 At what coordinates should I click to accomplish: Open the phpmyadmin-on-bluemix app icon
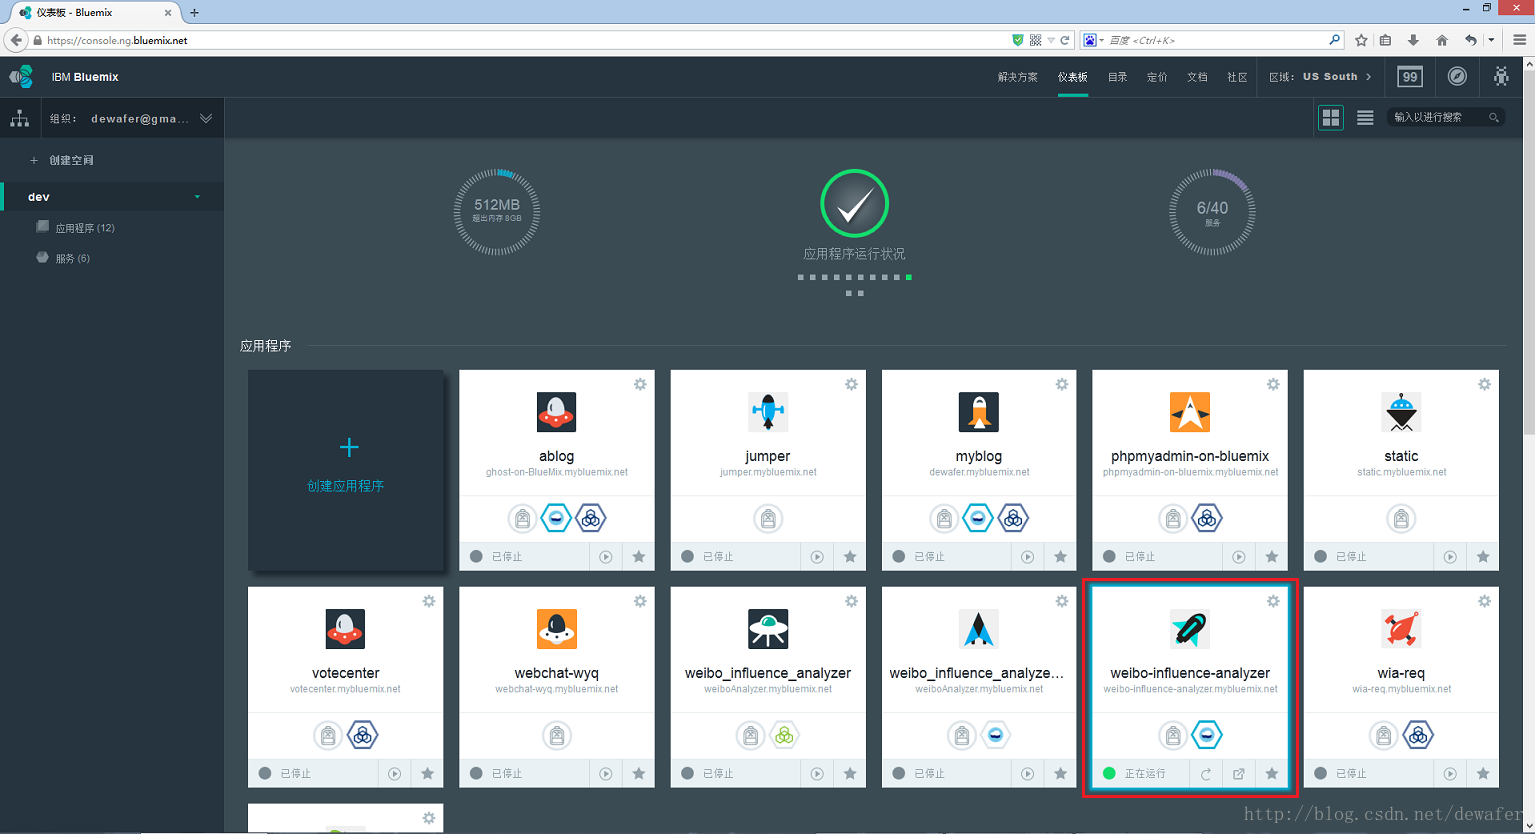coord(1190,412)
